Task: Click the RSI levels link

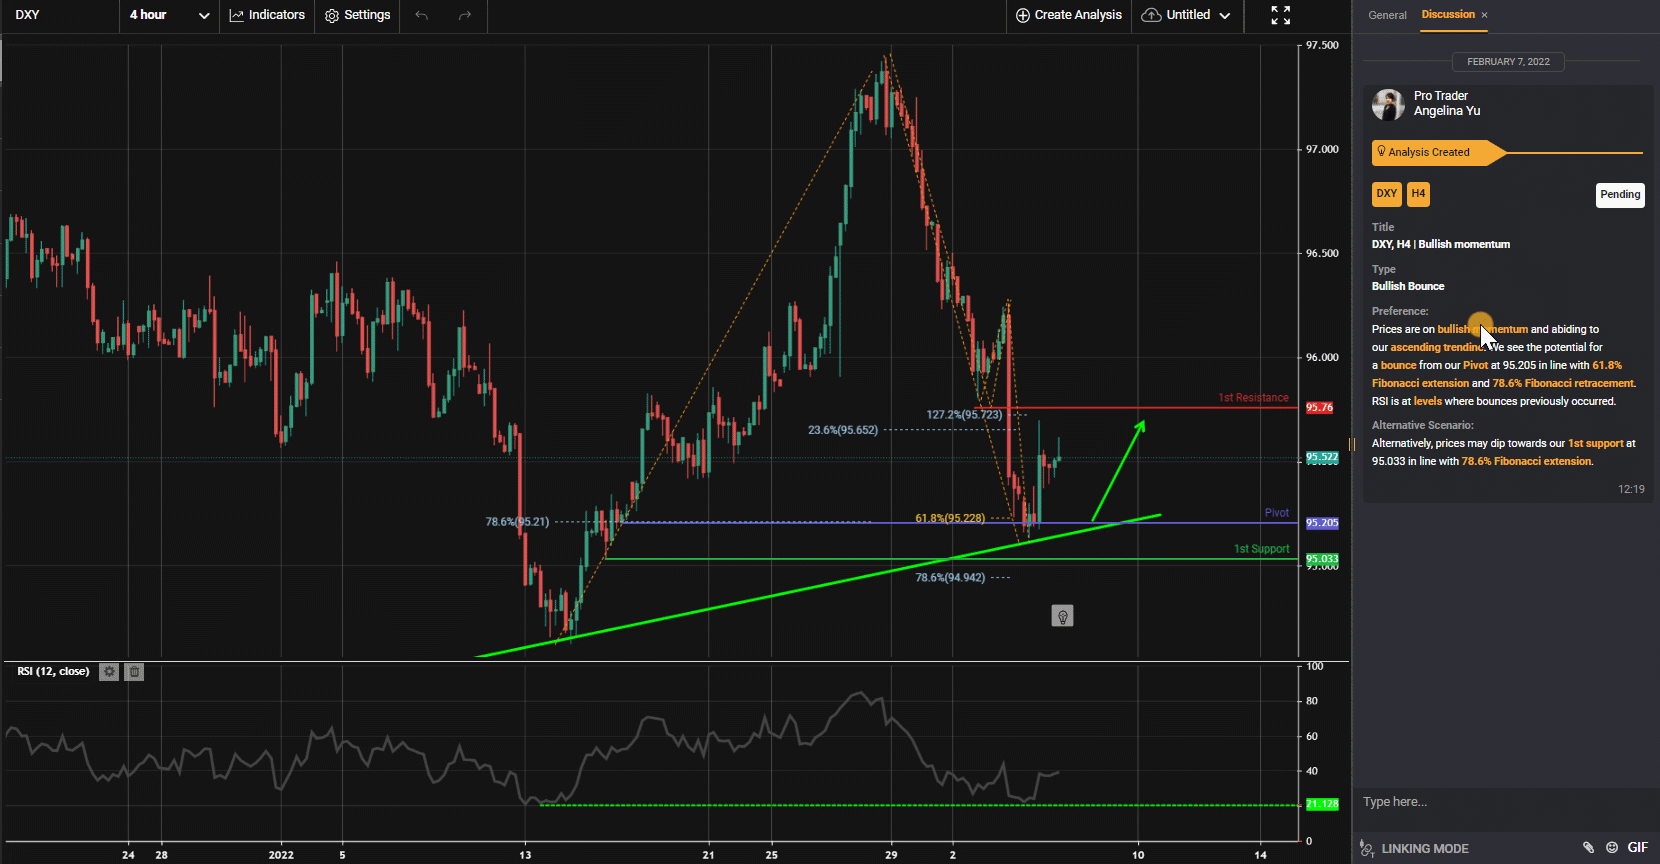Action: (1427, 401)
